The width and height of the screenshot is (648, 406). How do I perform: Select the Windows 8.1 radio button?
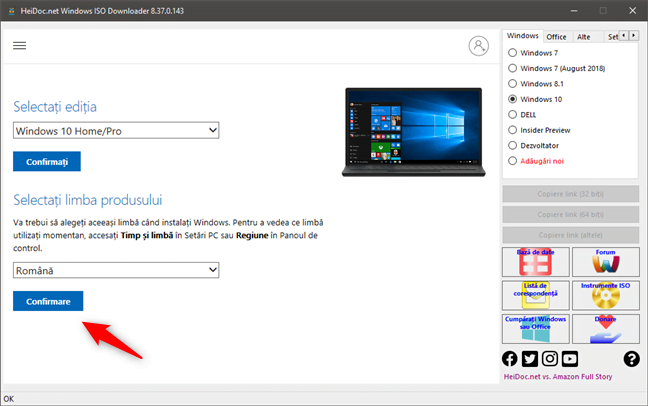tap(512, 84)
